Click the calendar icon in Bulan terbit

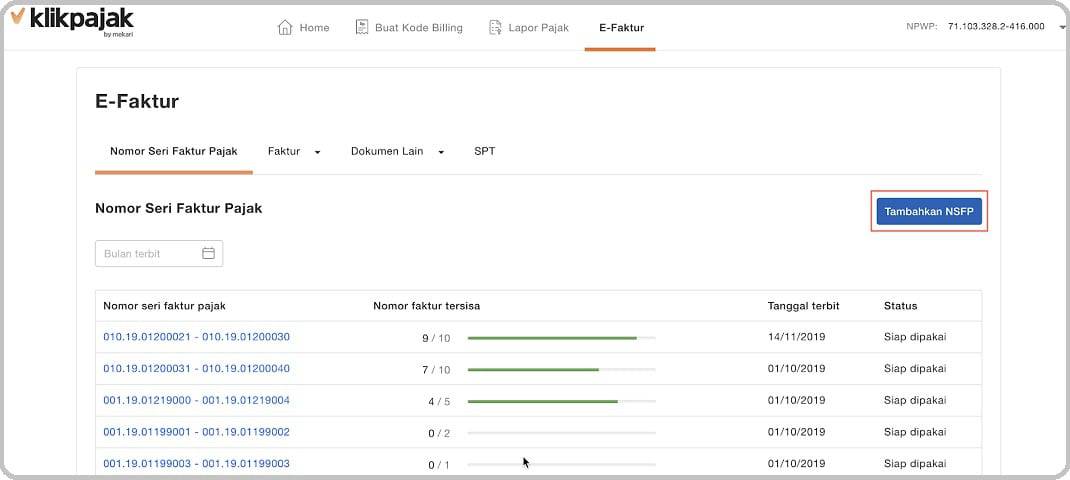tap(208, 253)
